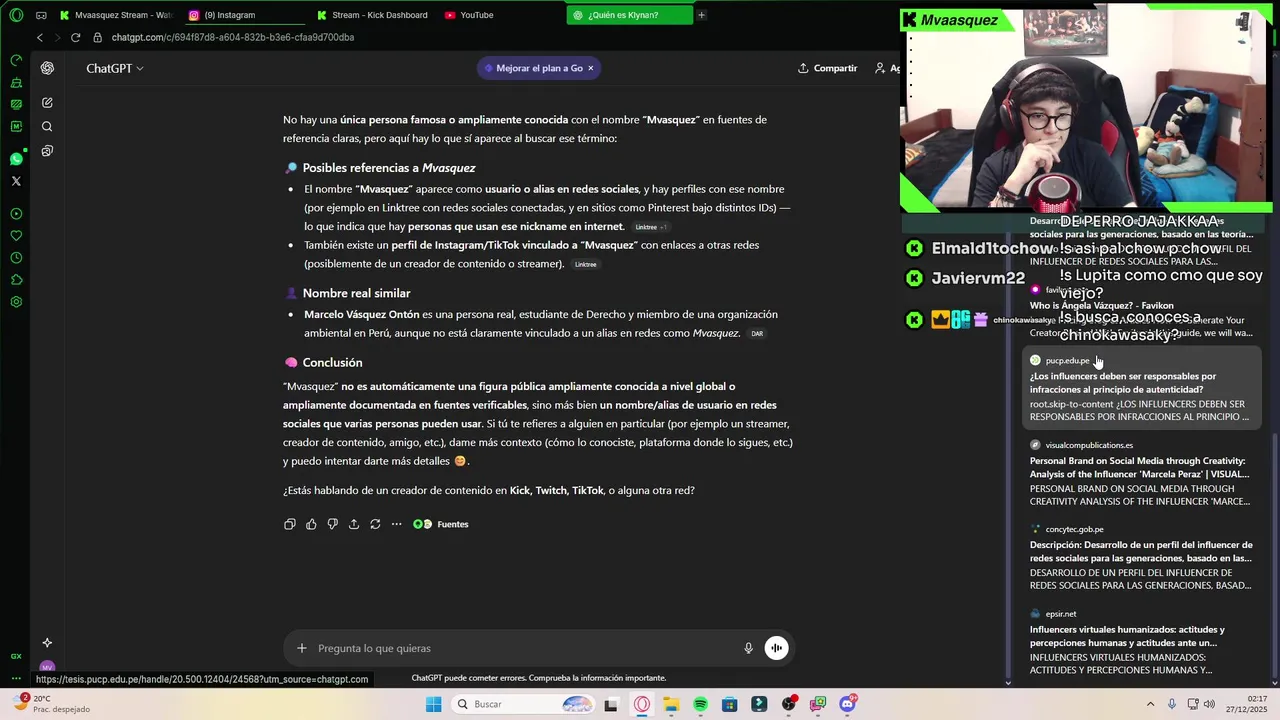
Task: Open the GX Control speedometer icon
Action: (16, 60)
